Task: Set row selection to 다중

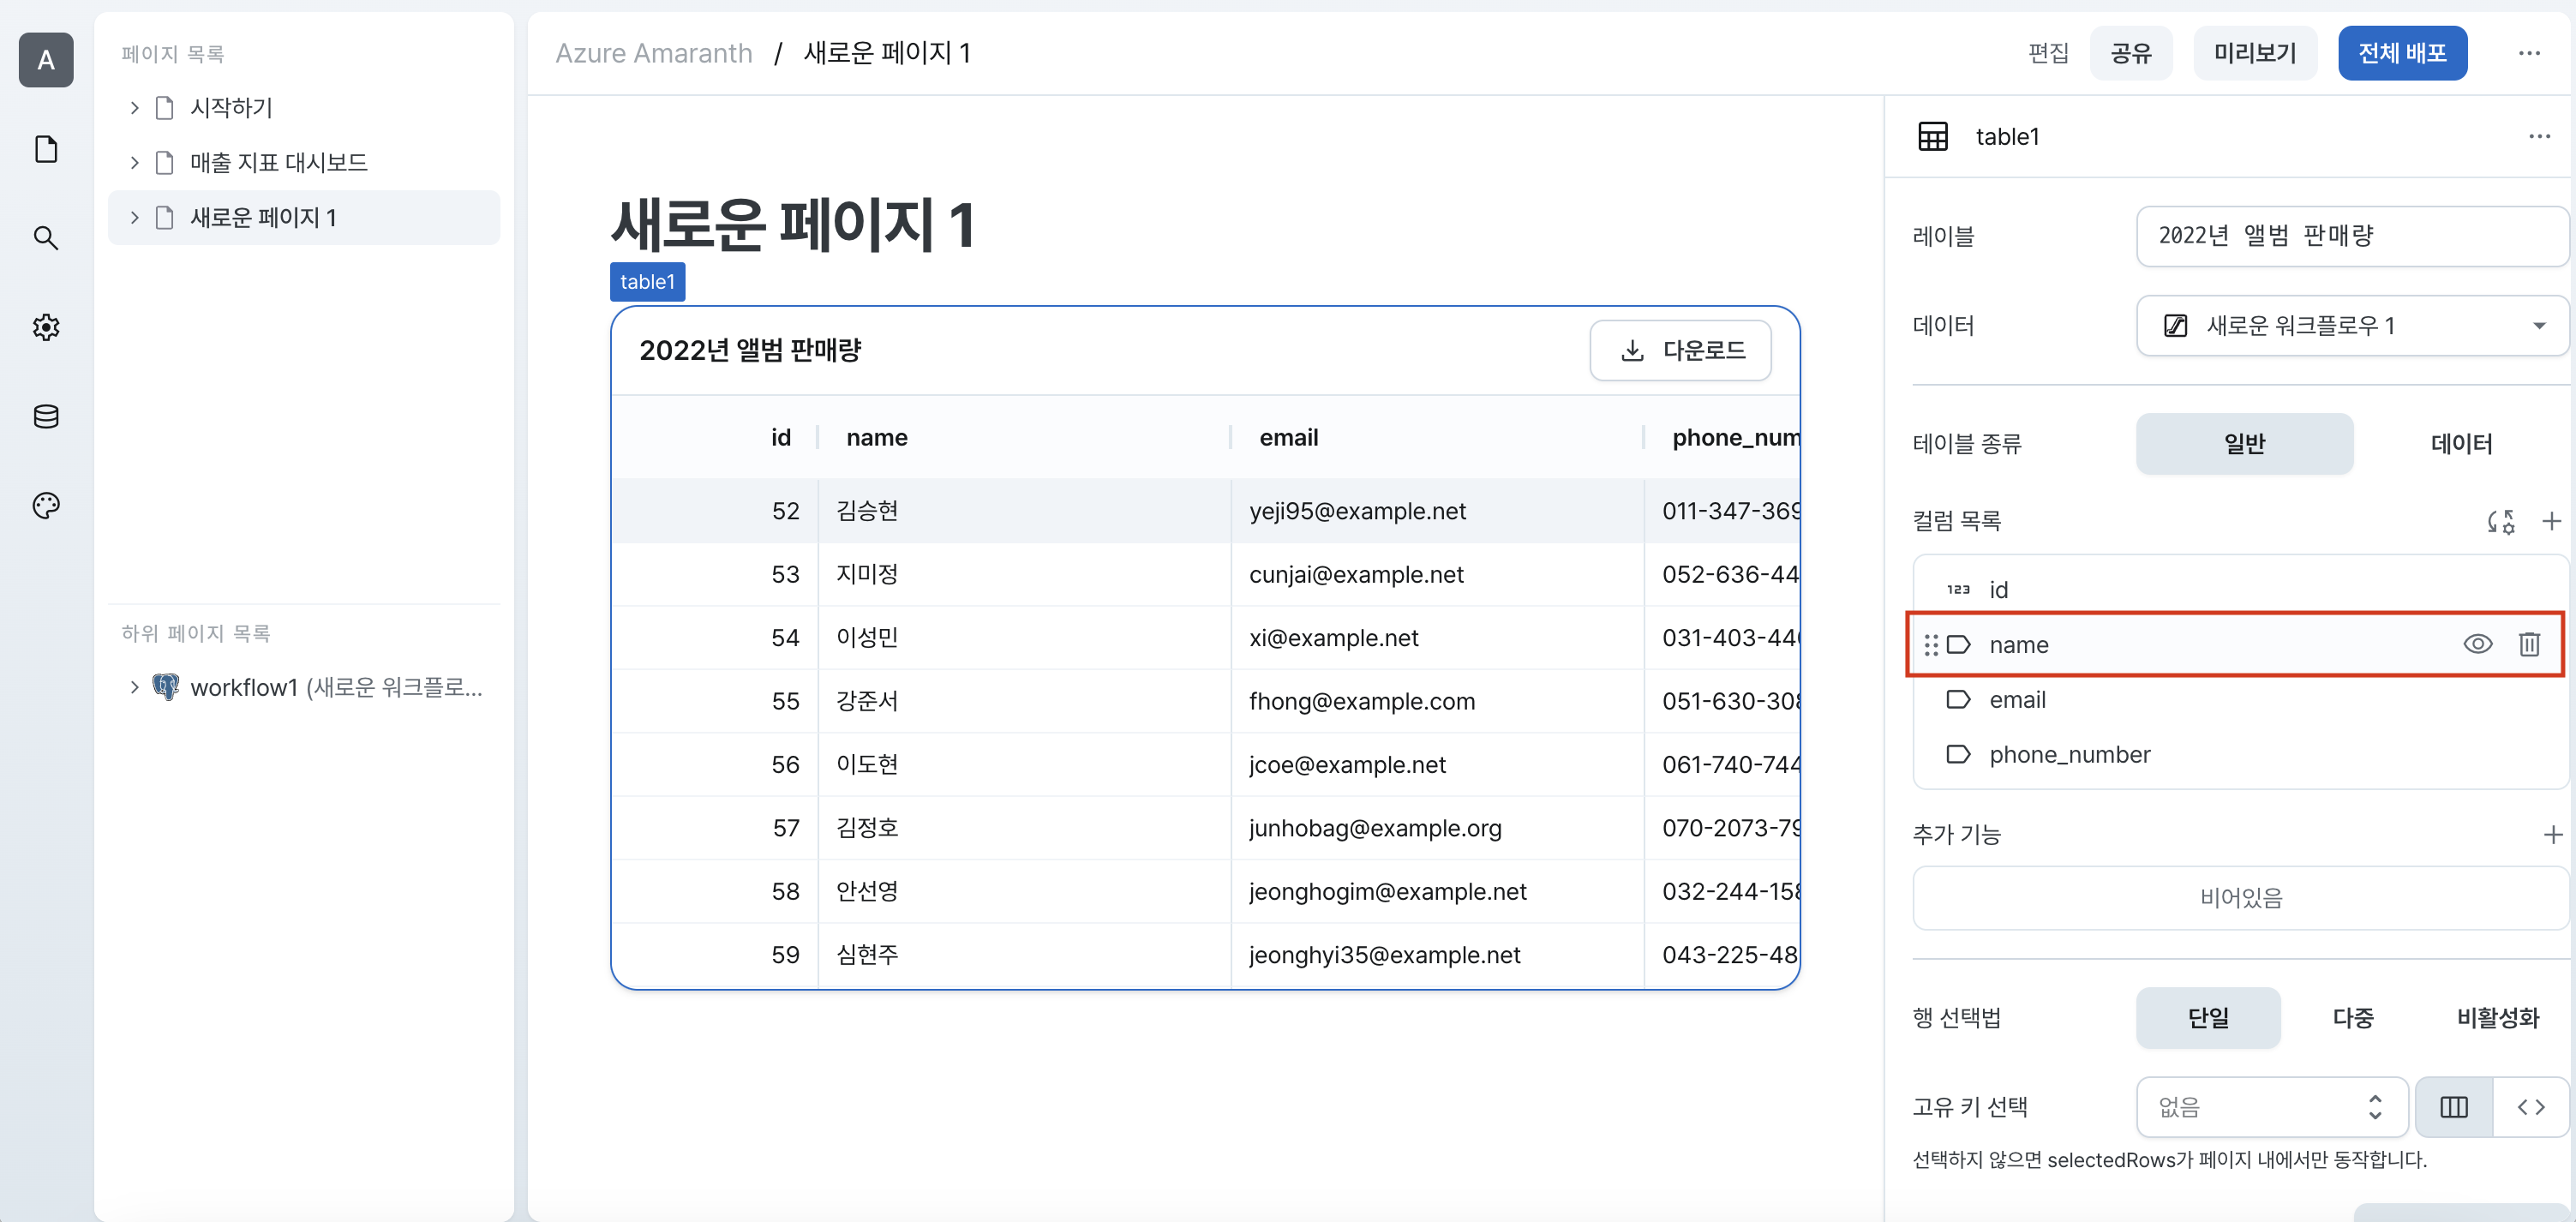Action: [x=2352, y=1018]
